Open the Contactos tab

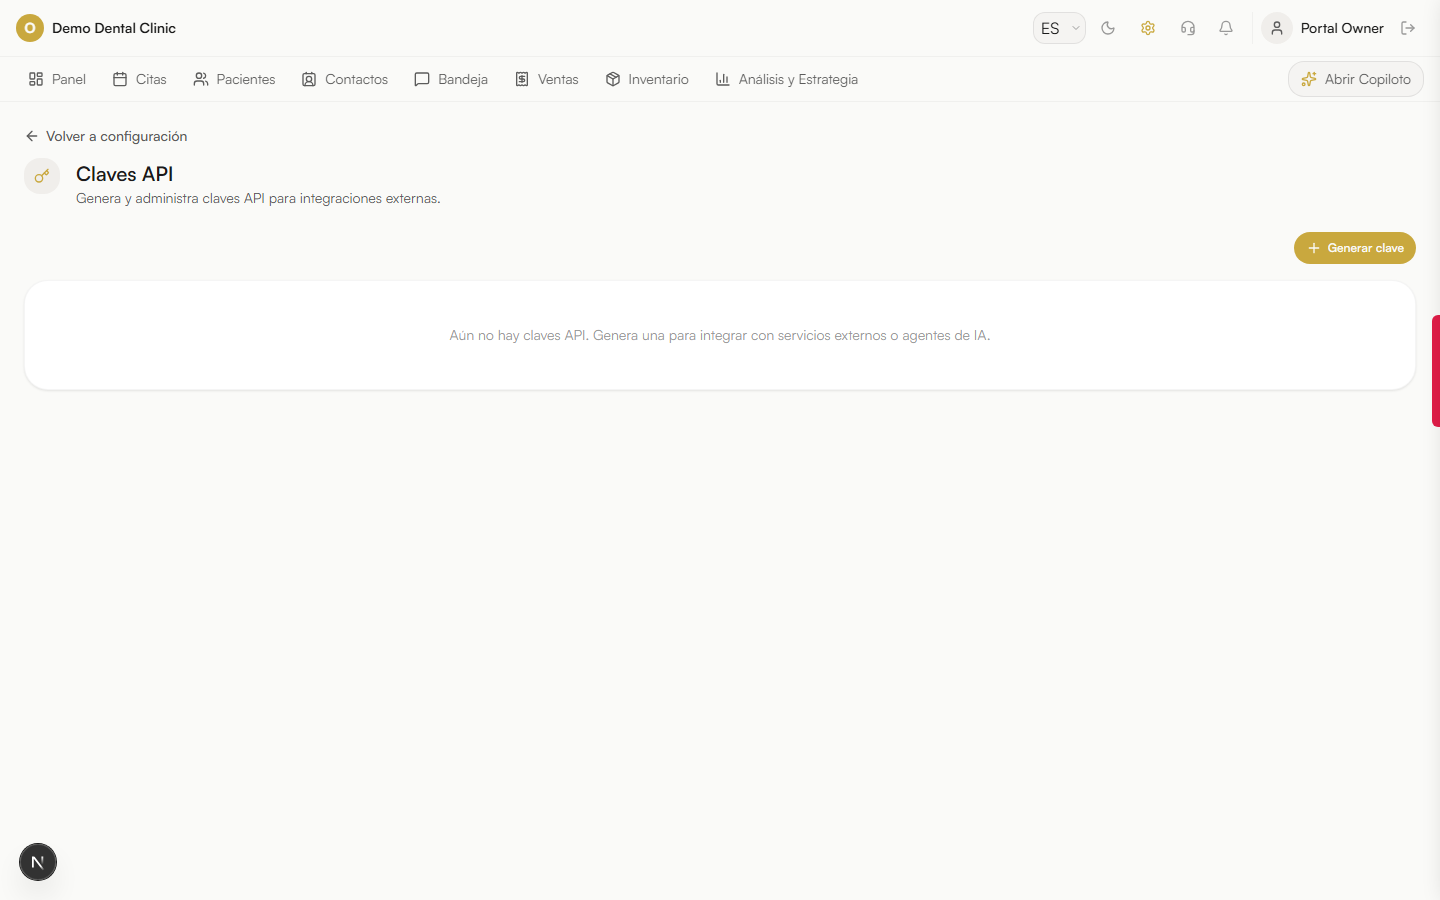click(x=345, y=79)
